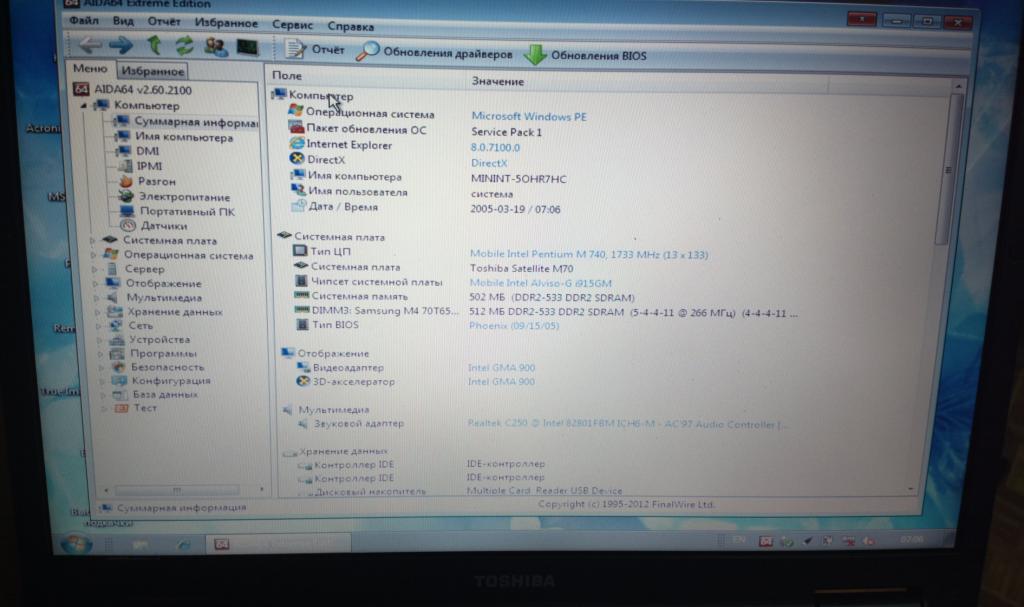Open the Отчёт menu
The height and width of the screenshot is (607, 1024).
[164, 22]
